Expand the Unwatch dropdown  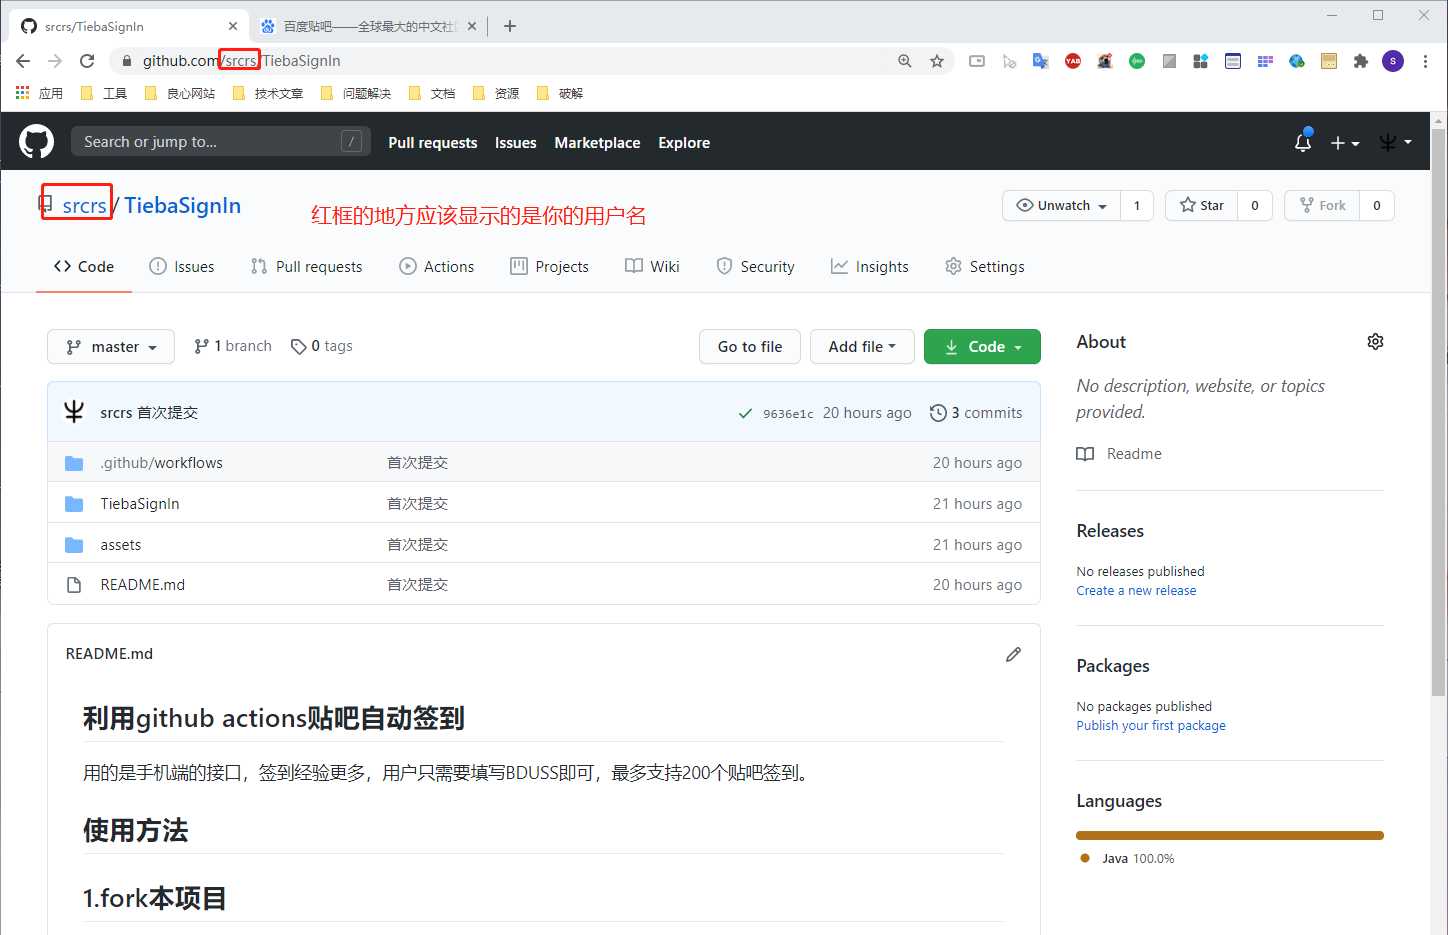[x=1061, y=206]
